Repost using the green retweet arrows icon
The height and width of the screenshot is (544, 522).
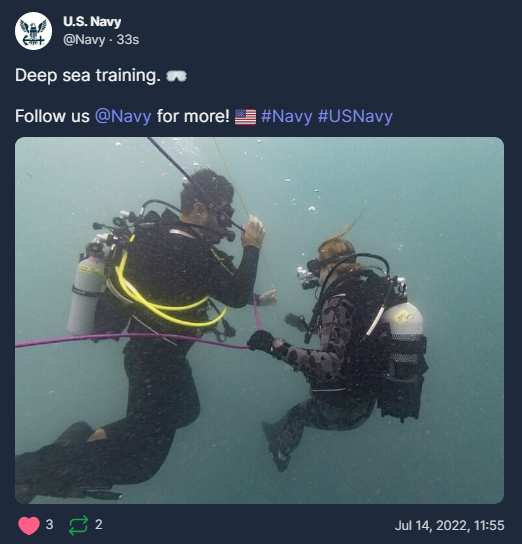click(78, 525)
